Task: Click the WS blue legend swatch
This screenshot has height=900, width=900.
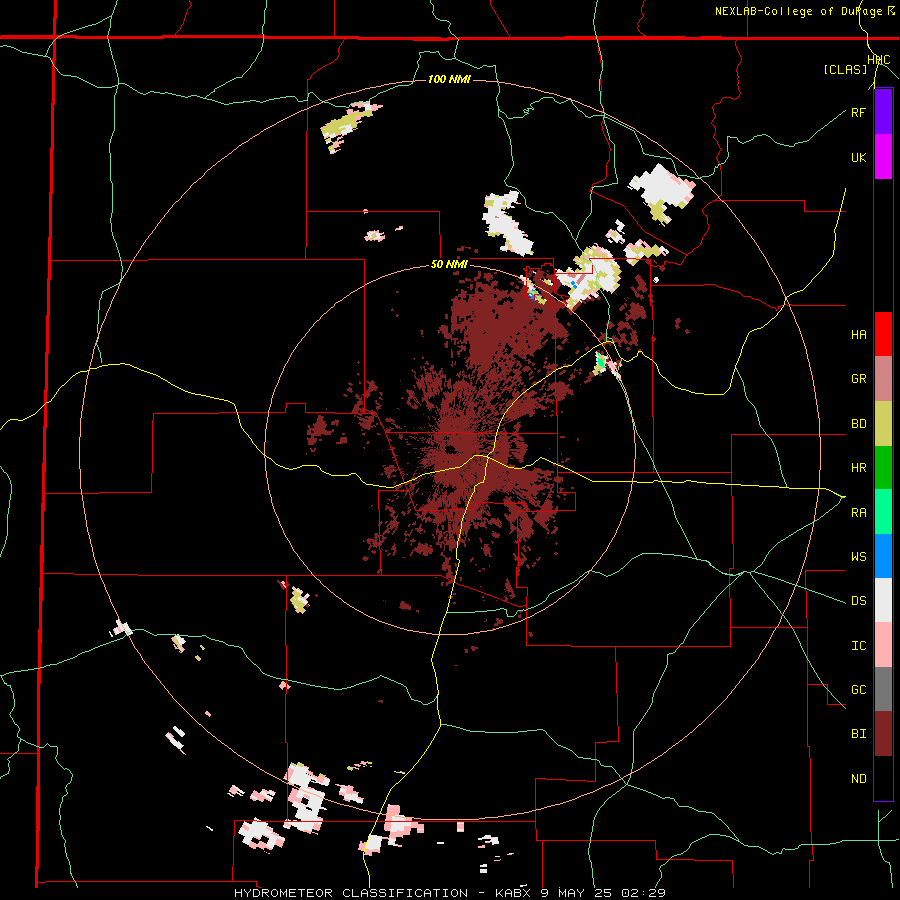Action: coord(883,556)
